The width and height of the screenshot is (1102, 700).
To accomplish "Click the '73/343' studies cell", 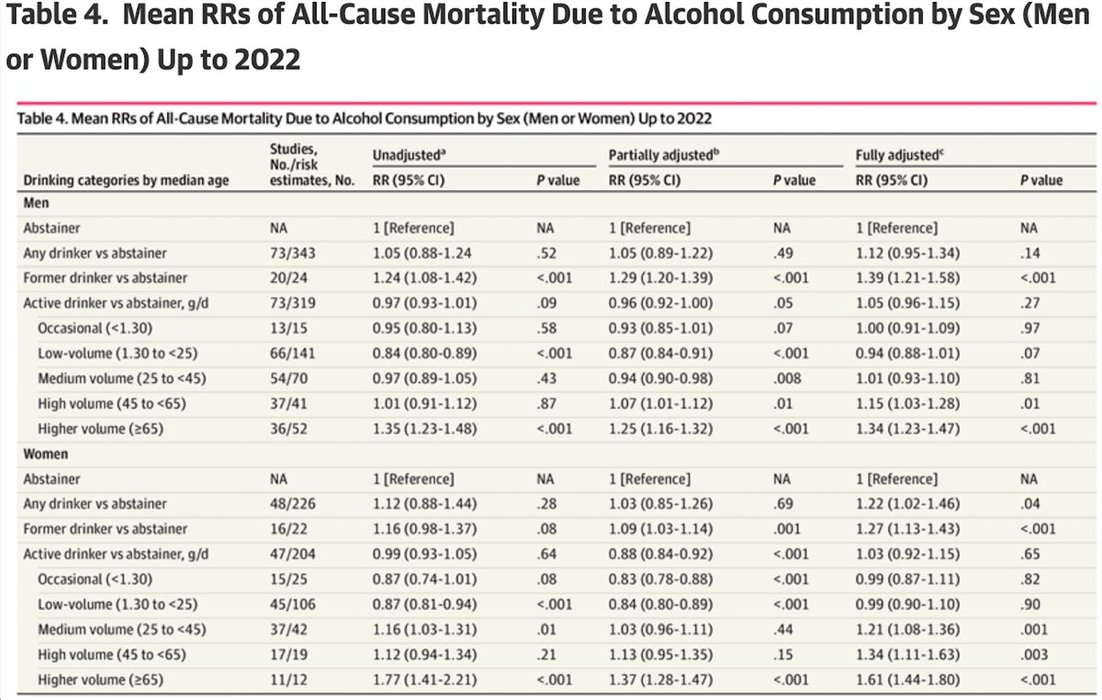I will tap(290, 253).
